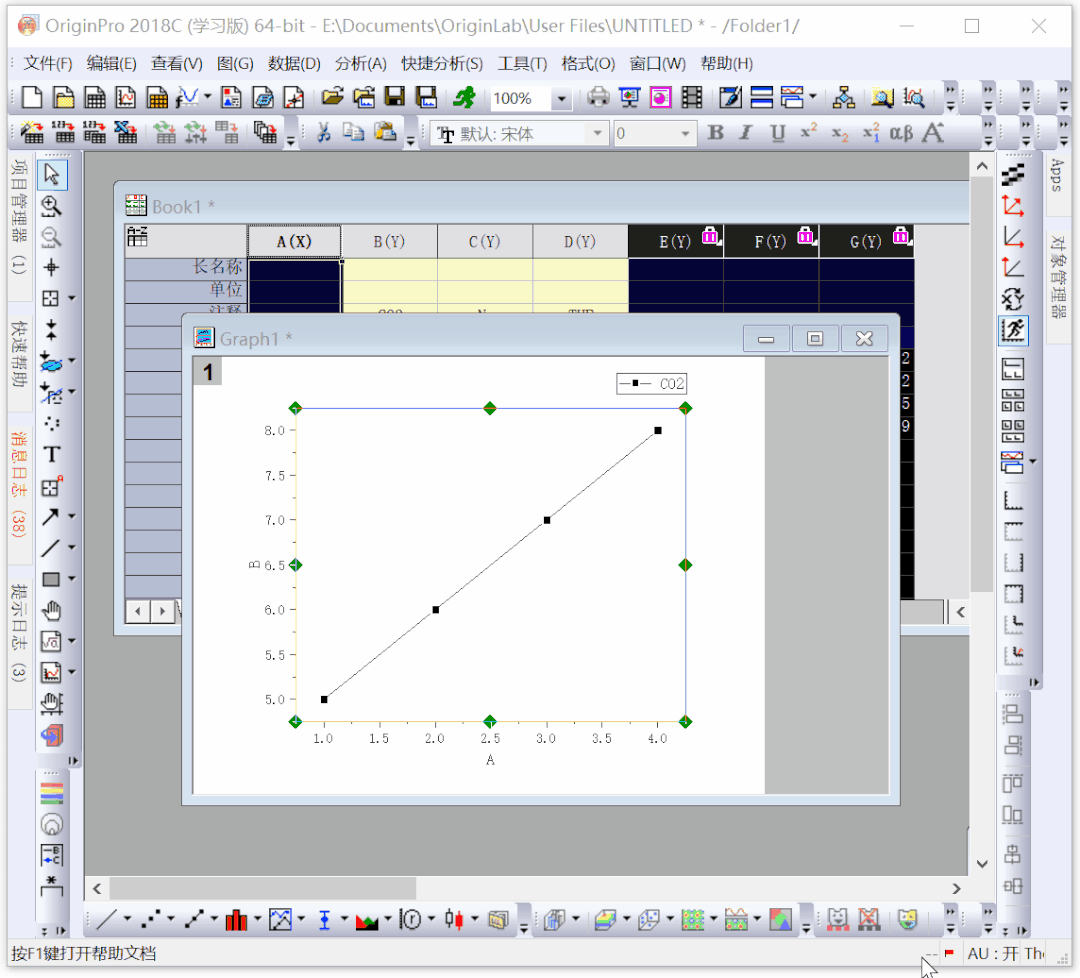Click the Print icon in toolbar

click(598, 97)
